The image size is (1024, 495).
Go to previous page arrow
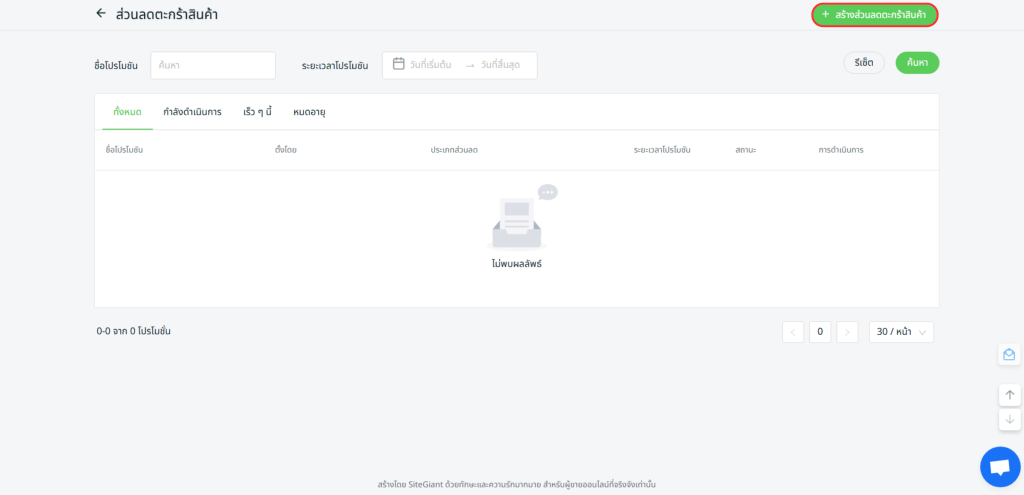click(793, 332)
